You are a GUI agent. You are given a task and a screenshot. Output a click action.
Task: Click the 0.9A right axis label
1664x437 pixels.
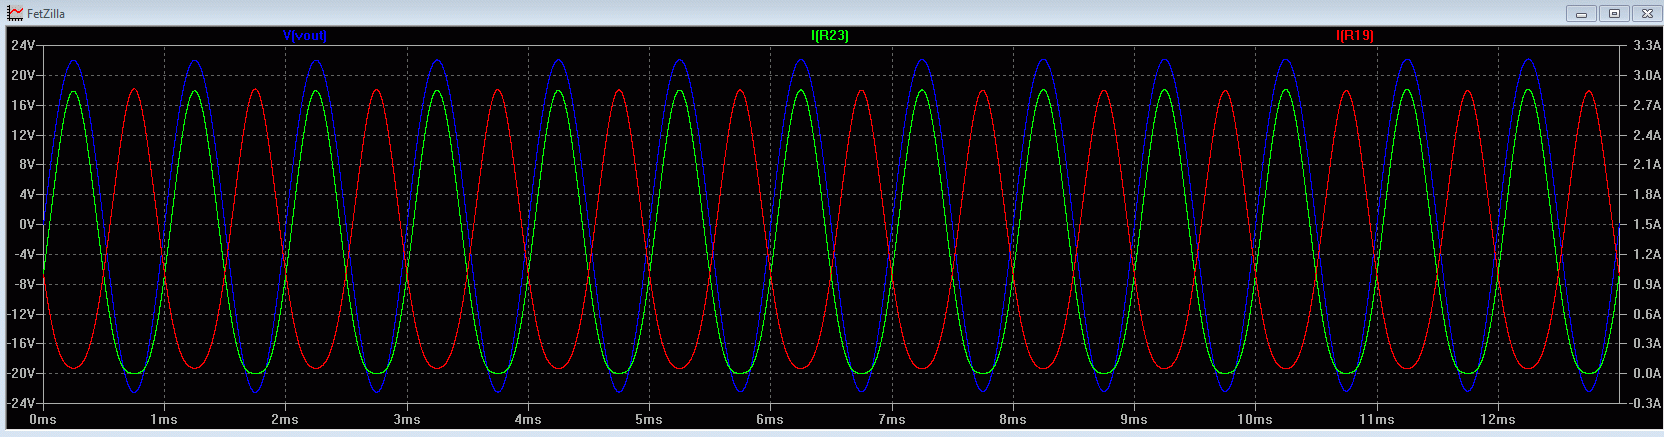1646,284
